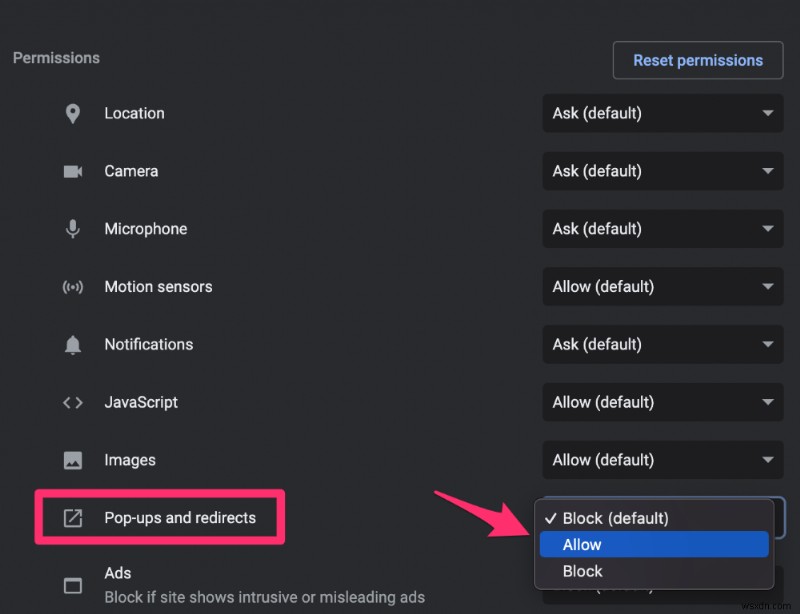This screenshot has height=614, width=800.
Task: Click the Pop-ups and redirects icon
Action: (x=72, y=517)
